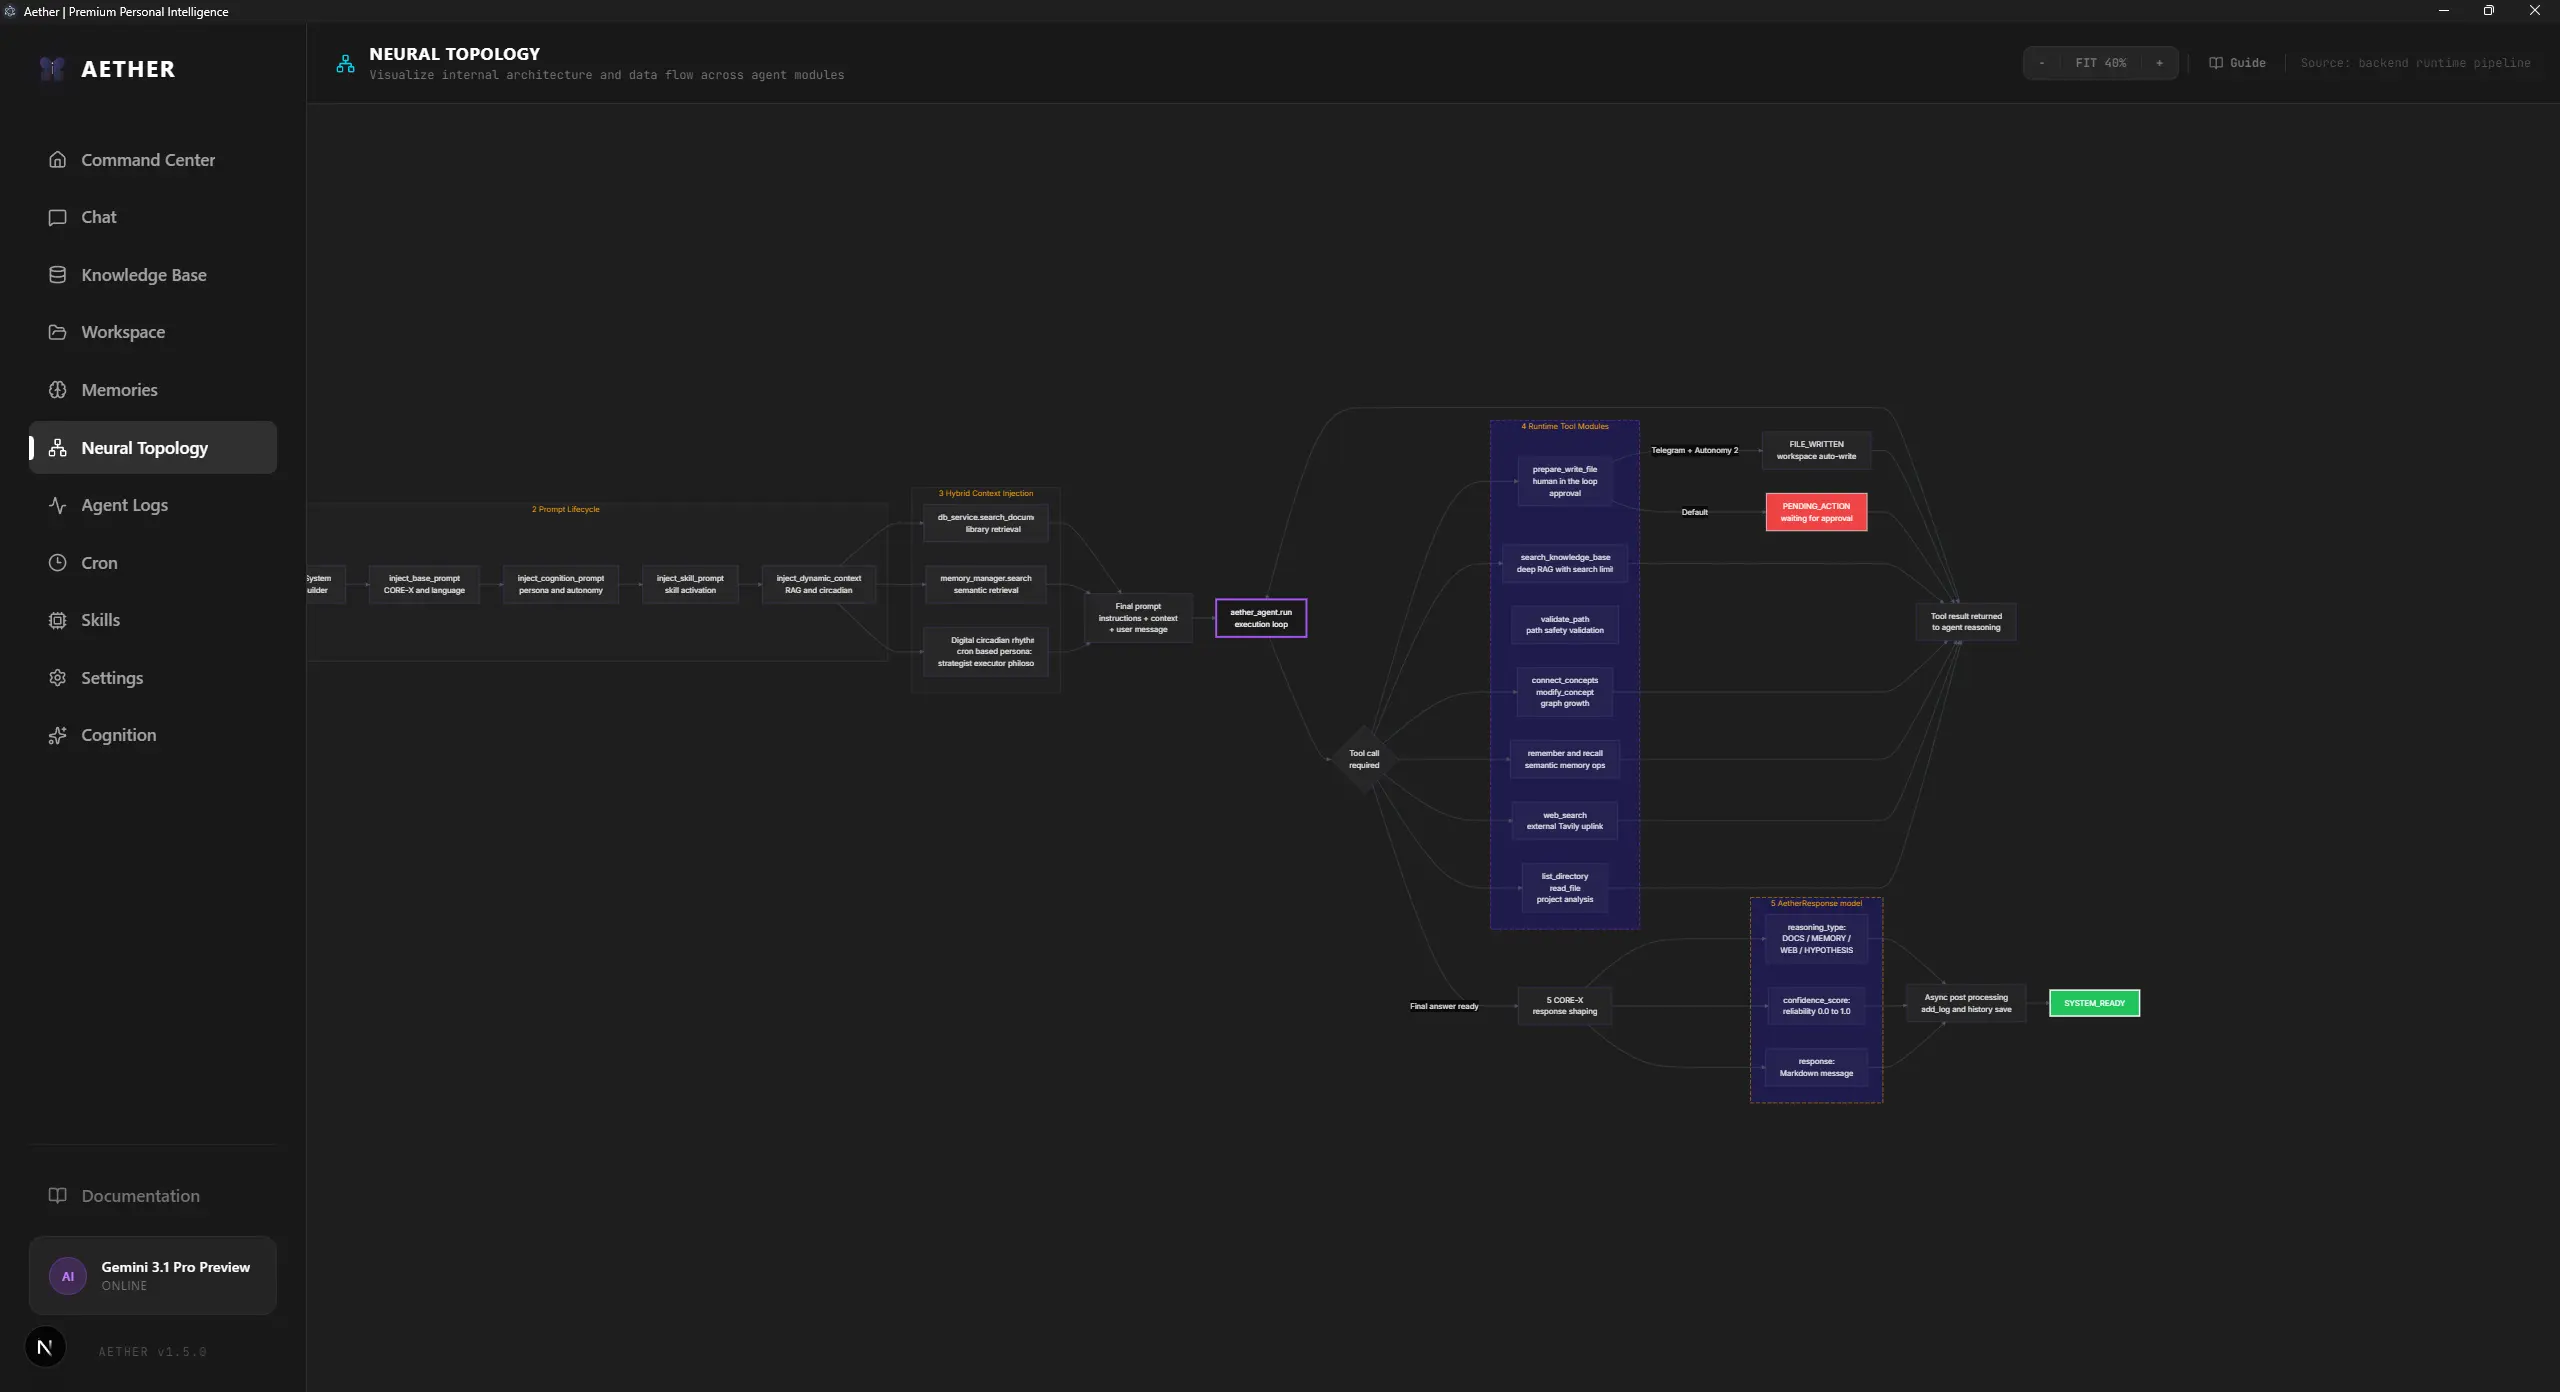Click the Neural Topology header network icon
The image size is (2560, 1392).
(345, 64)
